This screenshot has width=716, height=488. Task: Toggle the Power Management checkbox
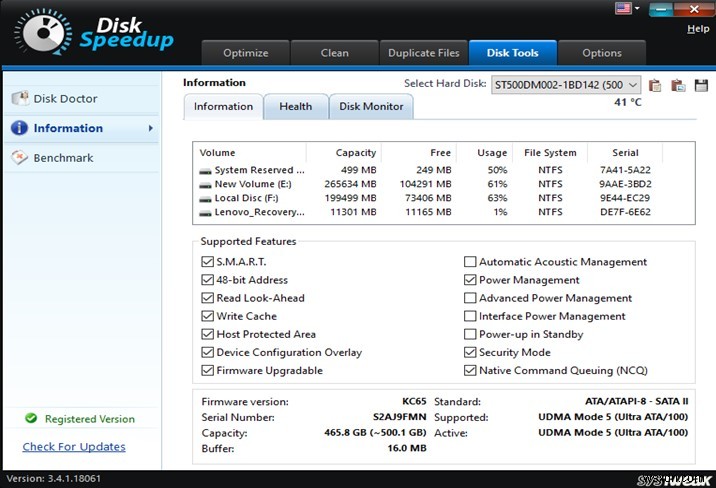470,280
